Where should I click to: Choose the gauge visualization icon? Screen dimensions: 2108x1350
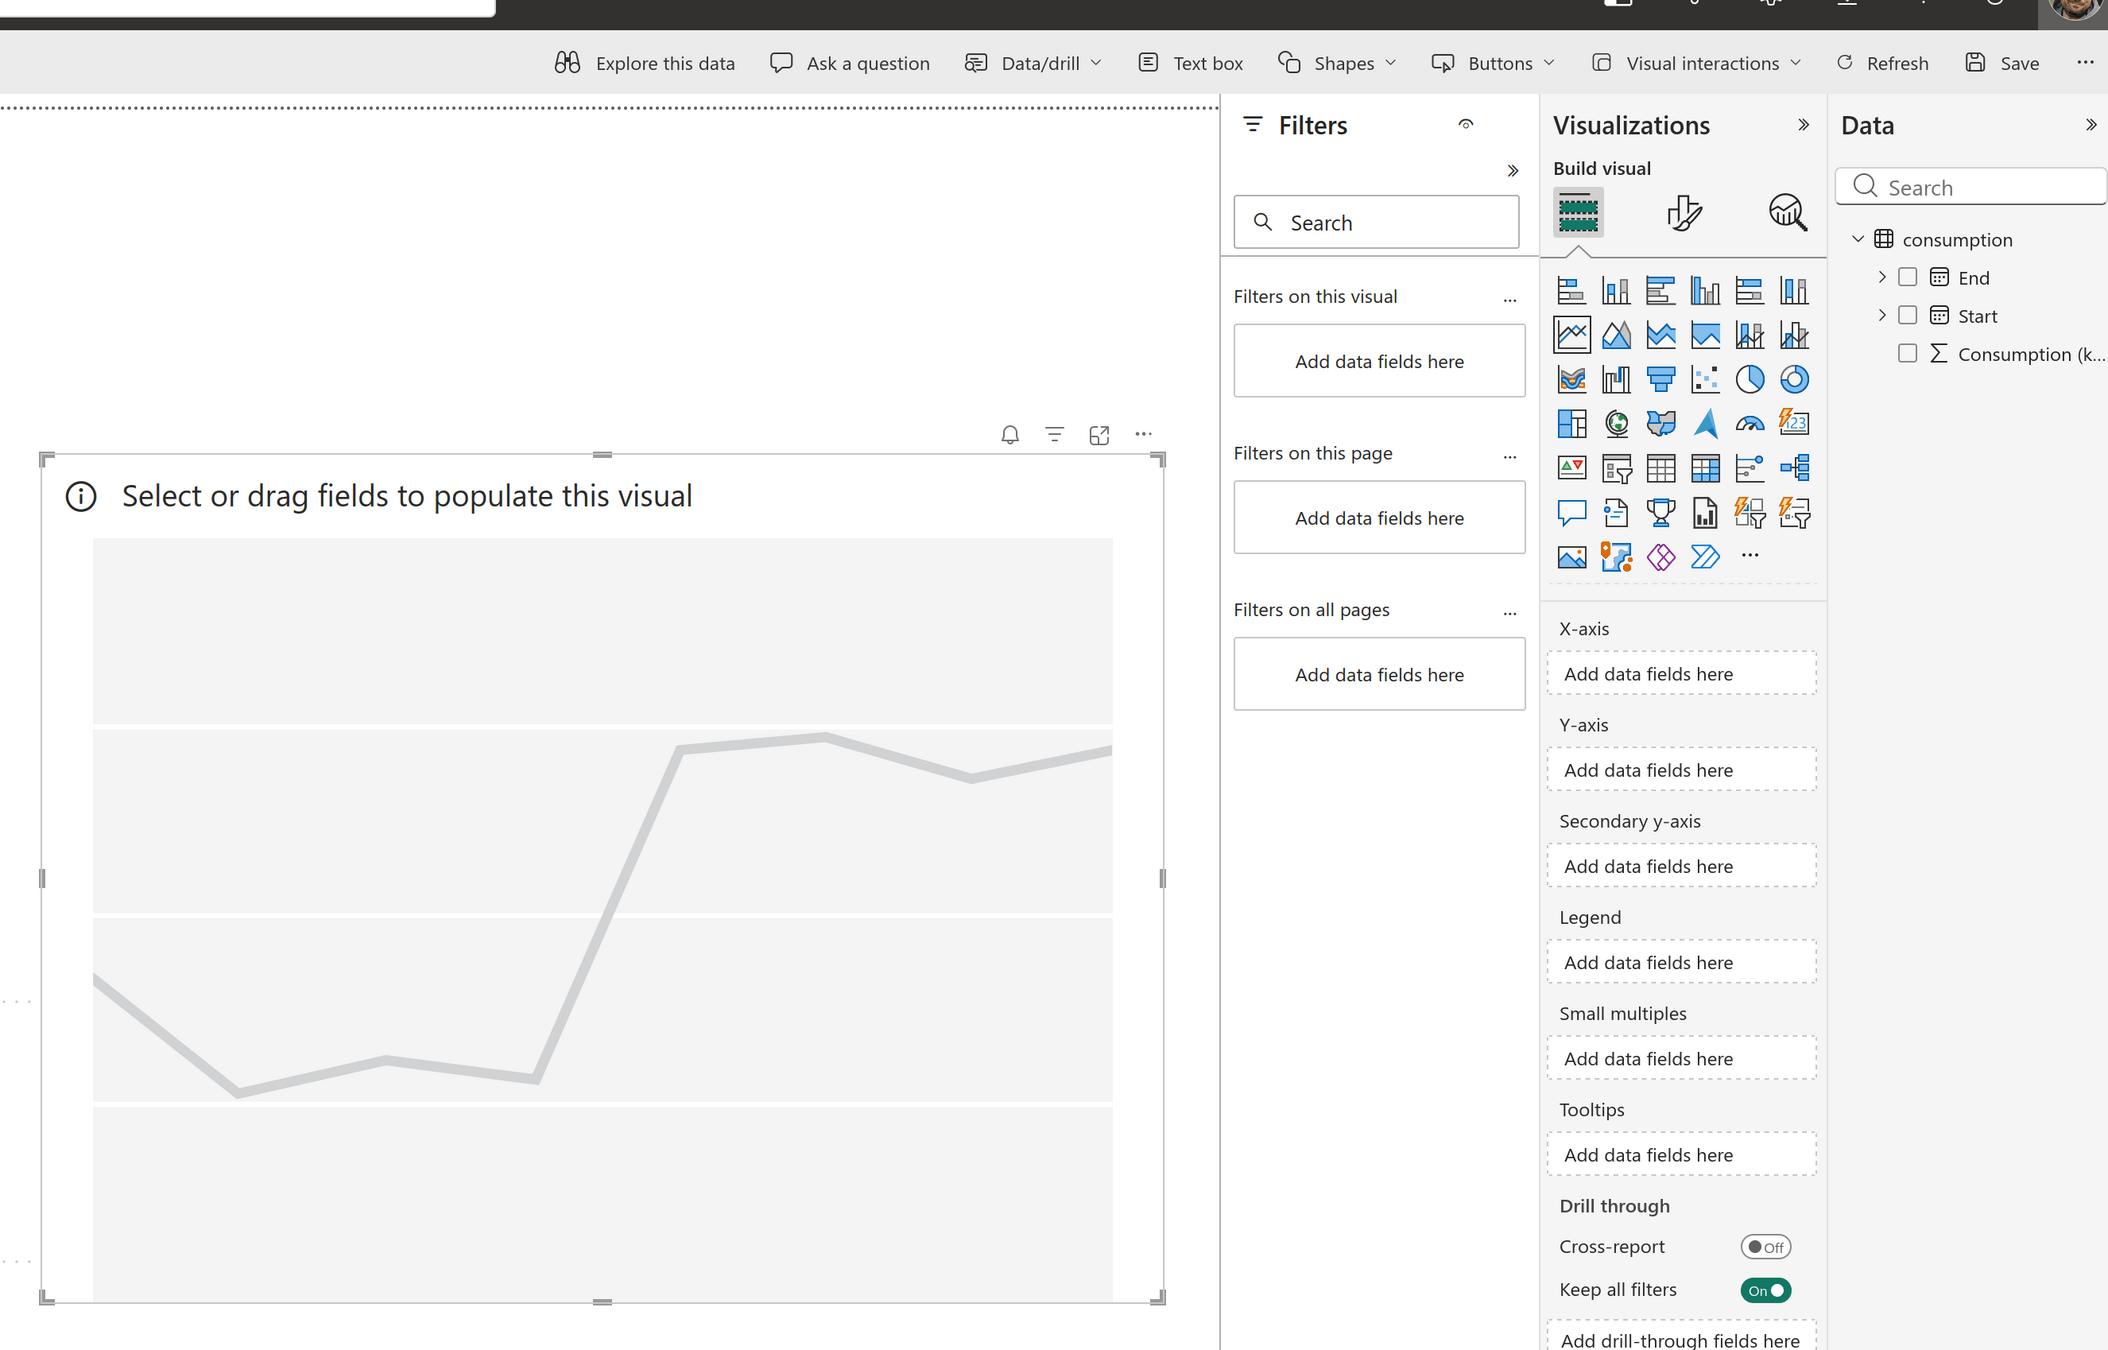click(1749, 424)
